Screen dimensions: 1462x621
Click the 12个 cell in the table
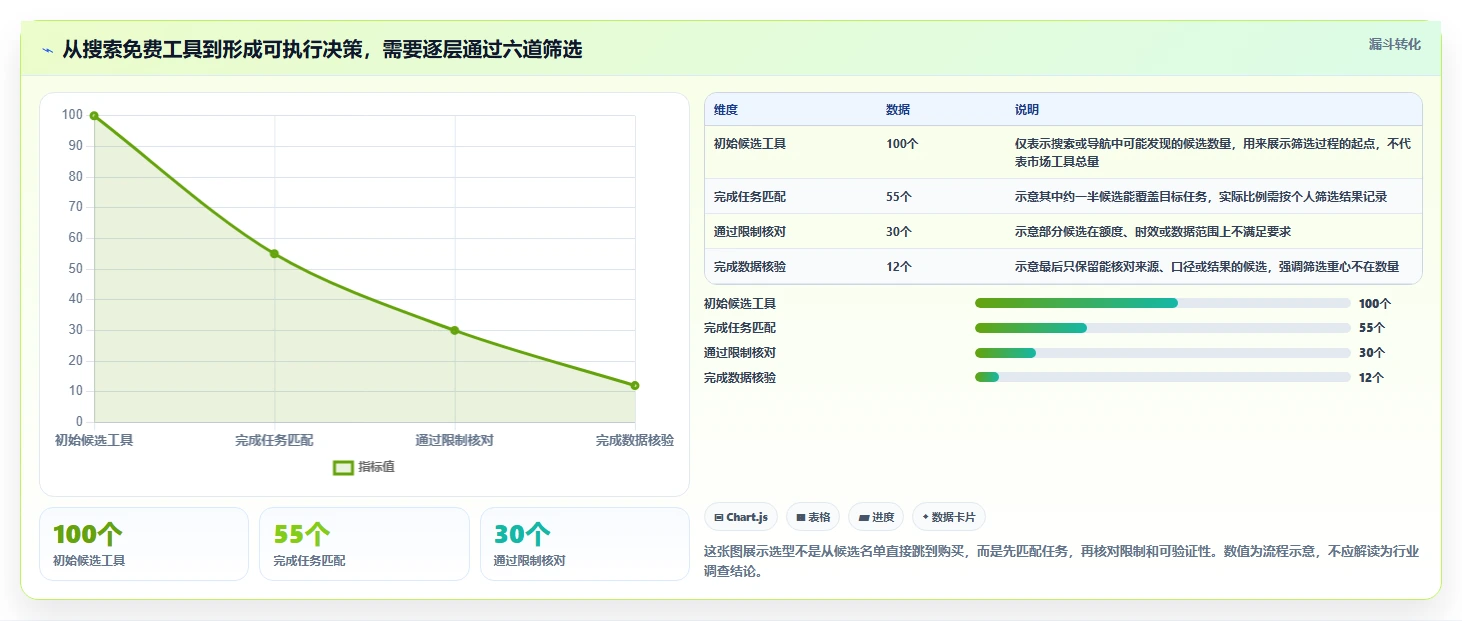coord(899,267)
